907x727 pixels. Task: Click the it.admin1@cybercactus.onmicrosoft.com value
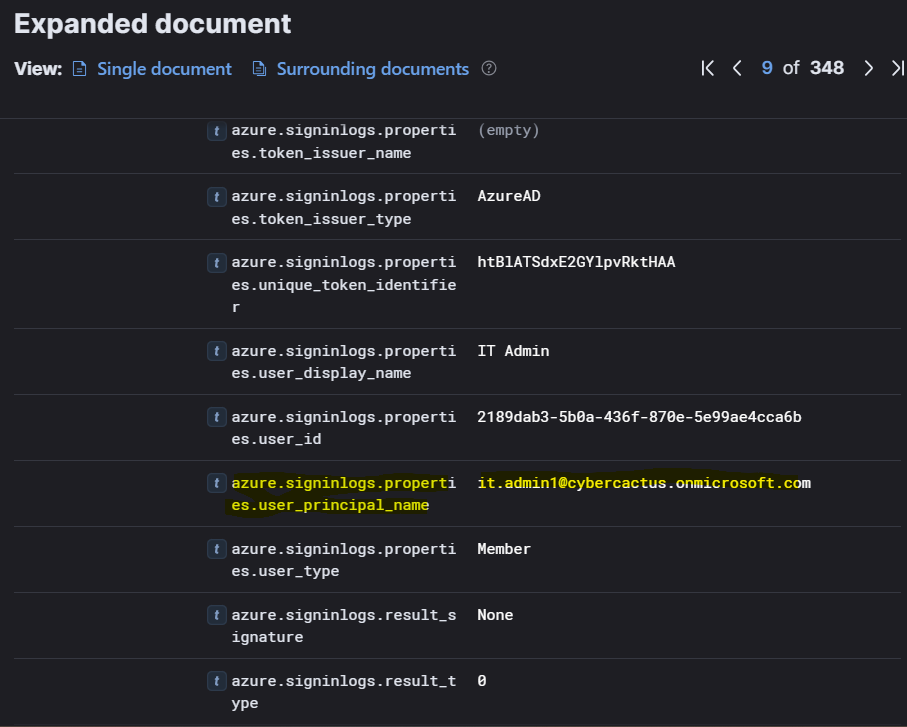[x=643, y=483]
